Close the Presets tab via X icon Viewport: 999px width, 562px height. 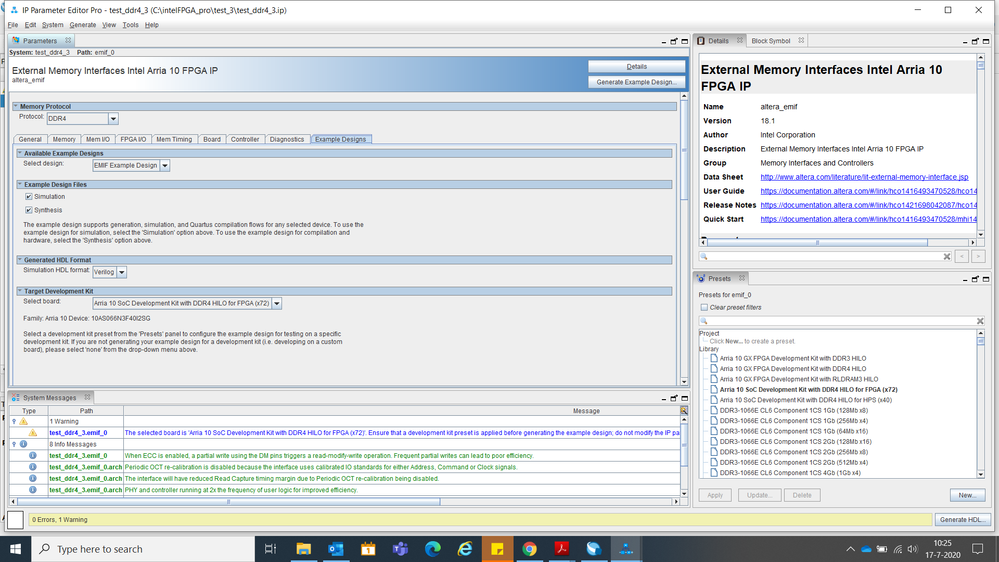(742, 278)
